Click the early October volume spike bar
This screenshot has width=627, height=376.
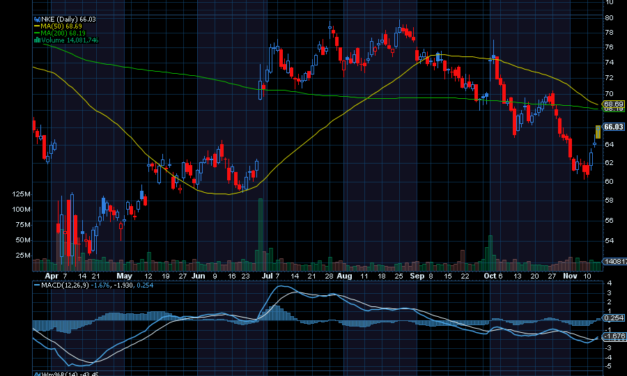click(490, 253)
